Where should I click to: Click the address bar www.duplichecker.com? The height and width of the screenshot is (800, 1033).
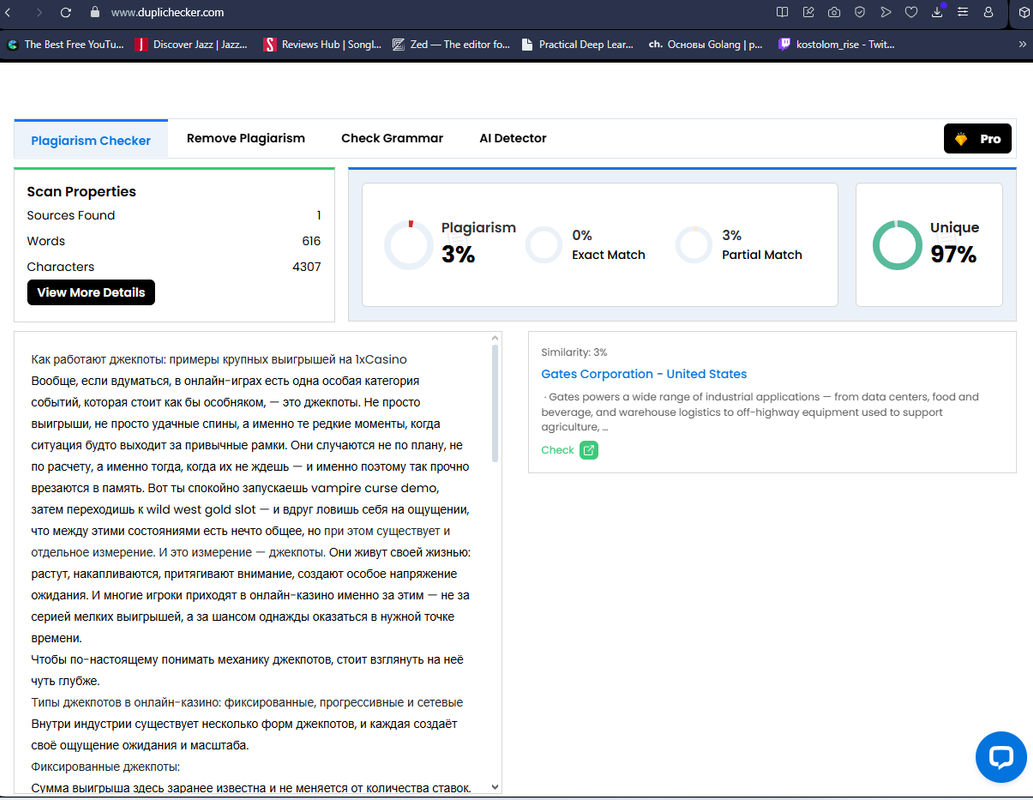point(167,13)
